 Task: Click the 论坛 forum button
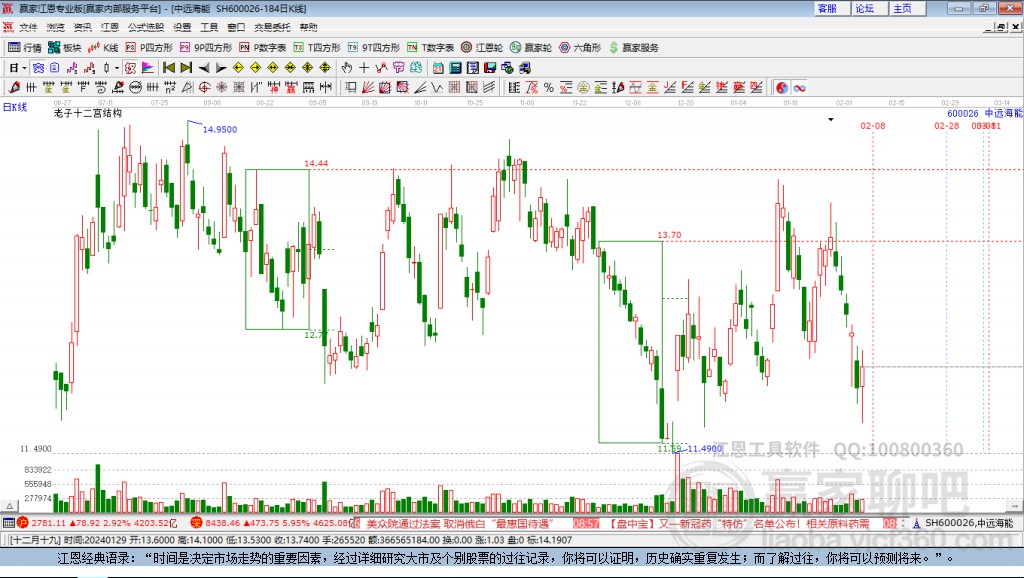869,8
